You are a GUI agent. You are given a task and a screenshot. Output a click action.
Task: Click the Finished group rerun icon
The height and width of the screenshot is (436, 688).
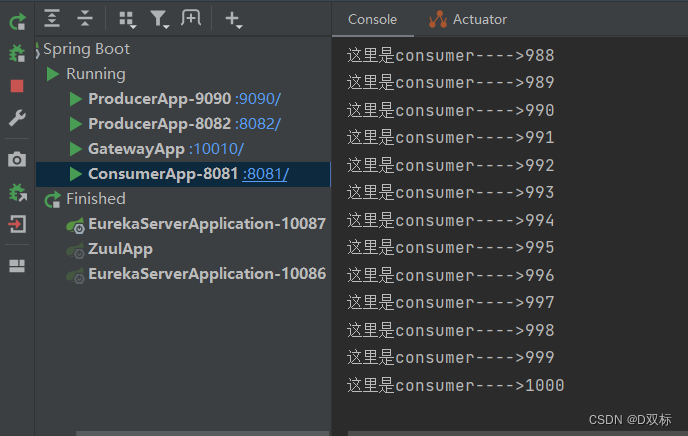click(53, 200)
